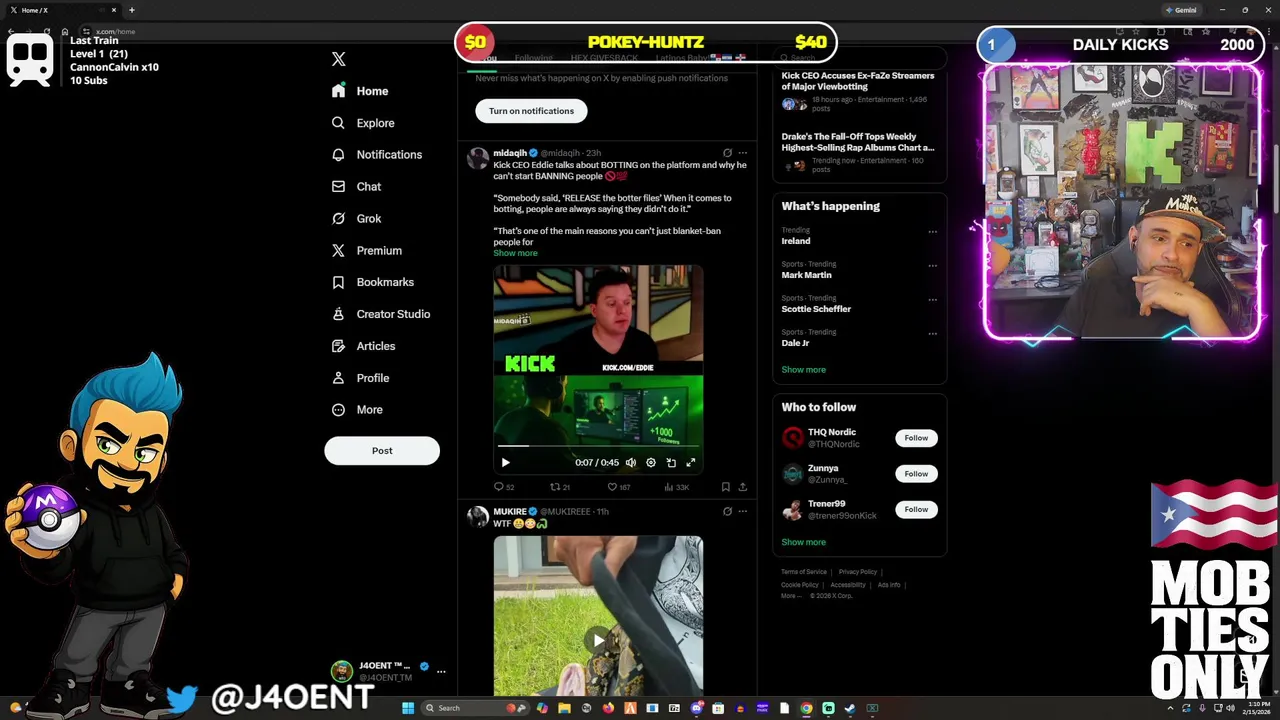Repost the midaqih tweet
The width and height of the screenshot is (1280, 720).
pos(555,487)
